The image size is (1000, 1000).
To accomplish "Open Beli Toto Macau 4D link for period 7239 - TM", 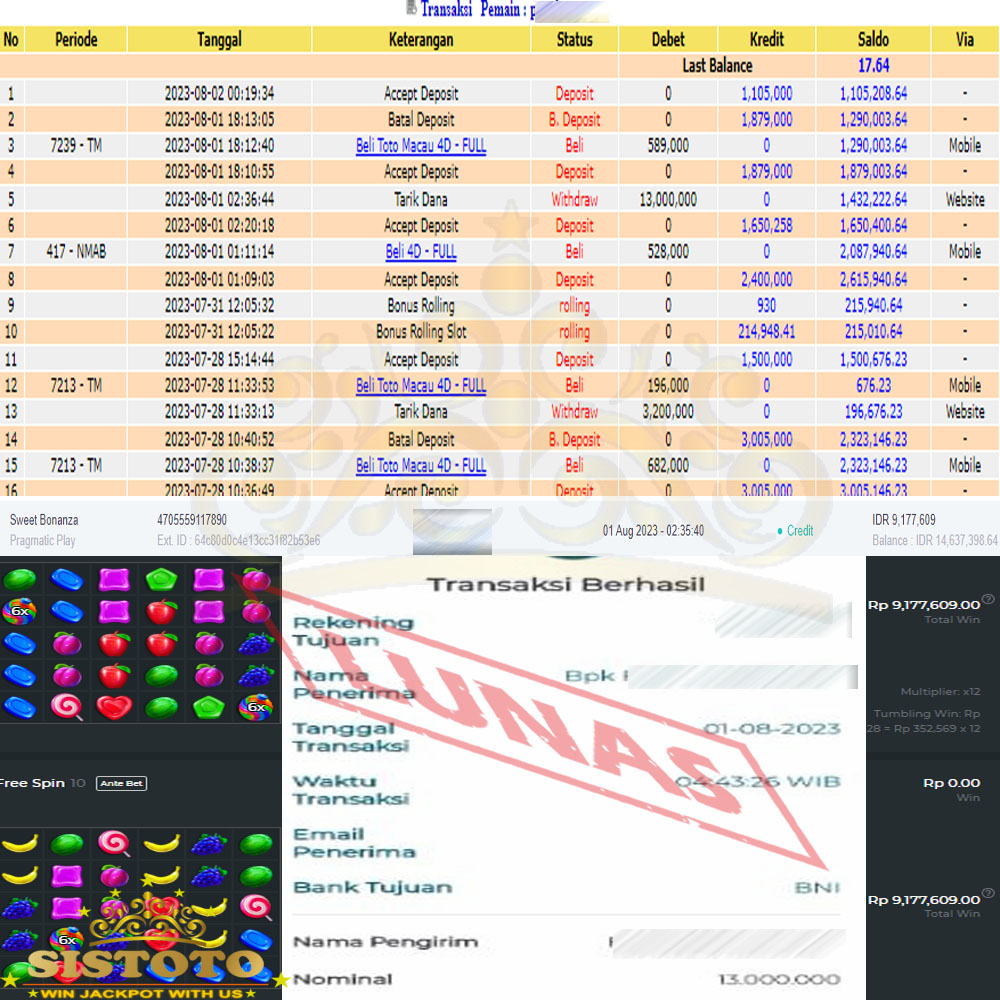I will tap(421, 146).
